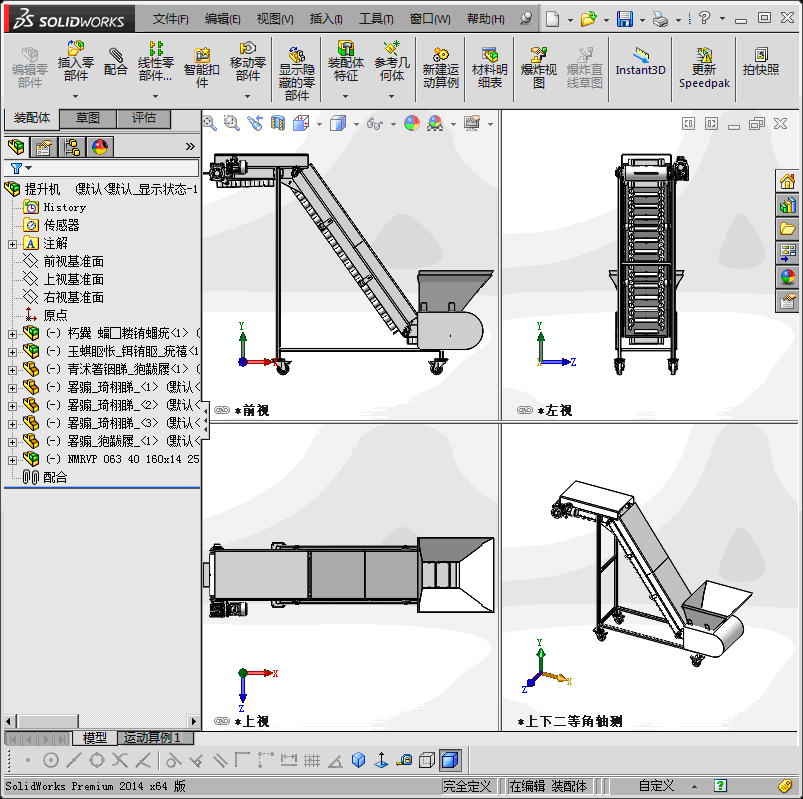The width and height of the screenshot is (803, 799).
Task: Open File Explorer folder icon in task pane
Action: click(788, 229)
